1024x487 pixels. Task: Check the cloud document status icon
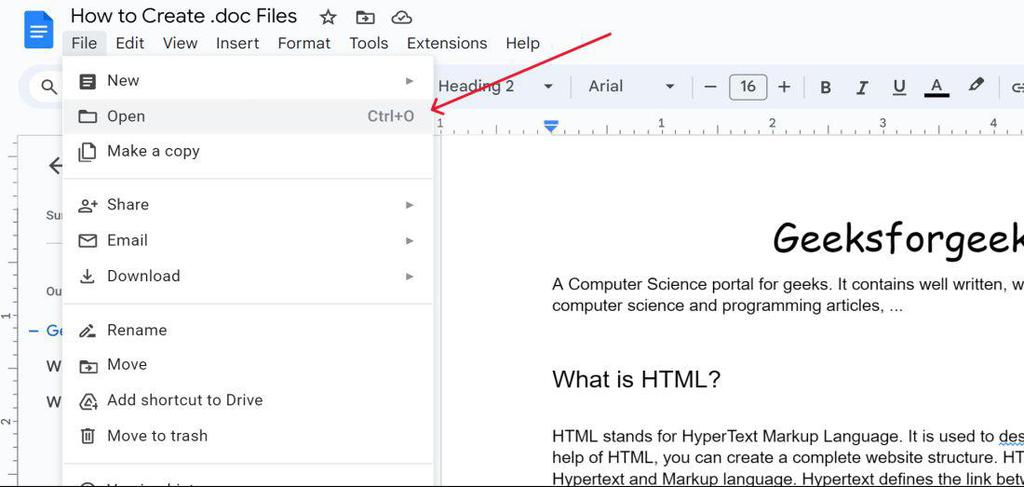click(402, 18)
